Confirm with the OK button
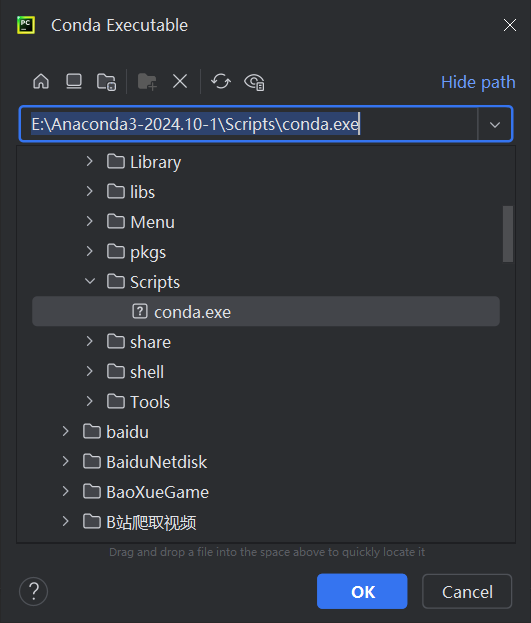The image size is (531, 623). point(362,591)
